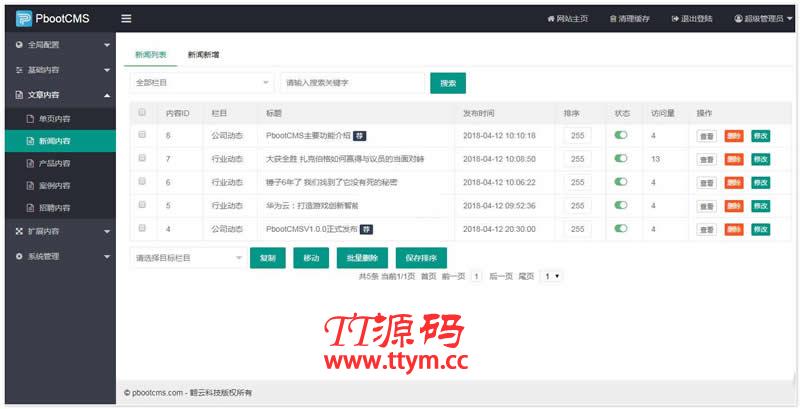Screen dimensions: 800x409
Task: Click the logout icon beside 退出登陆
Action: tap(675, 19)
